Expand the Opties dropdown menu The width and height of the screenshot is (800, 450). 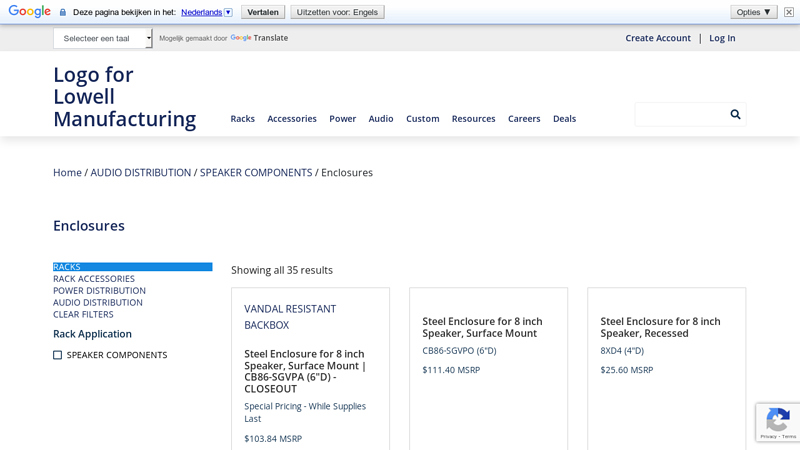[x=753, y=12]
